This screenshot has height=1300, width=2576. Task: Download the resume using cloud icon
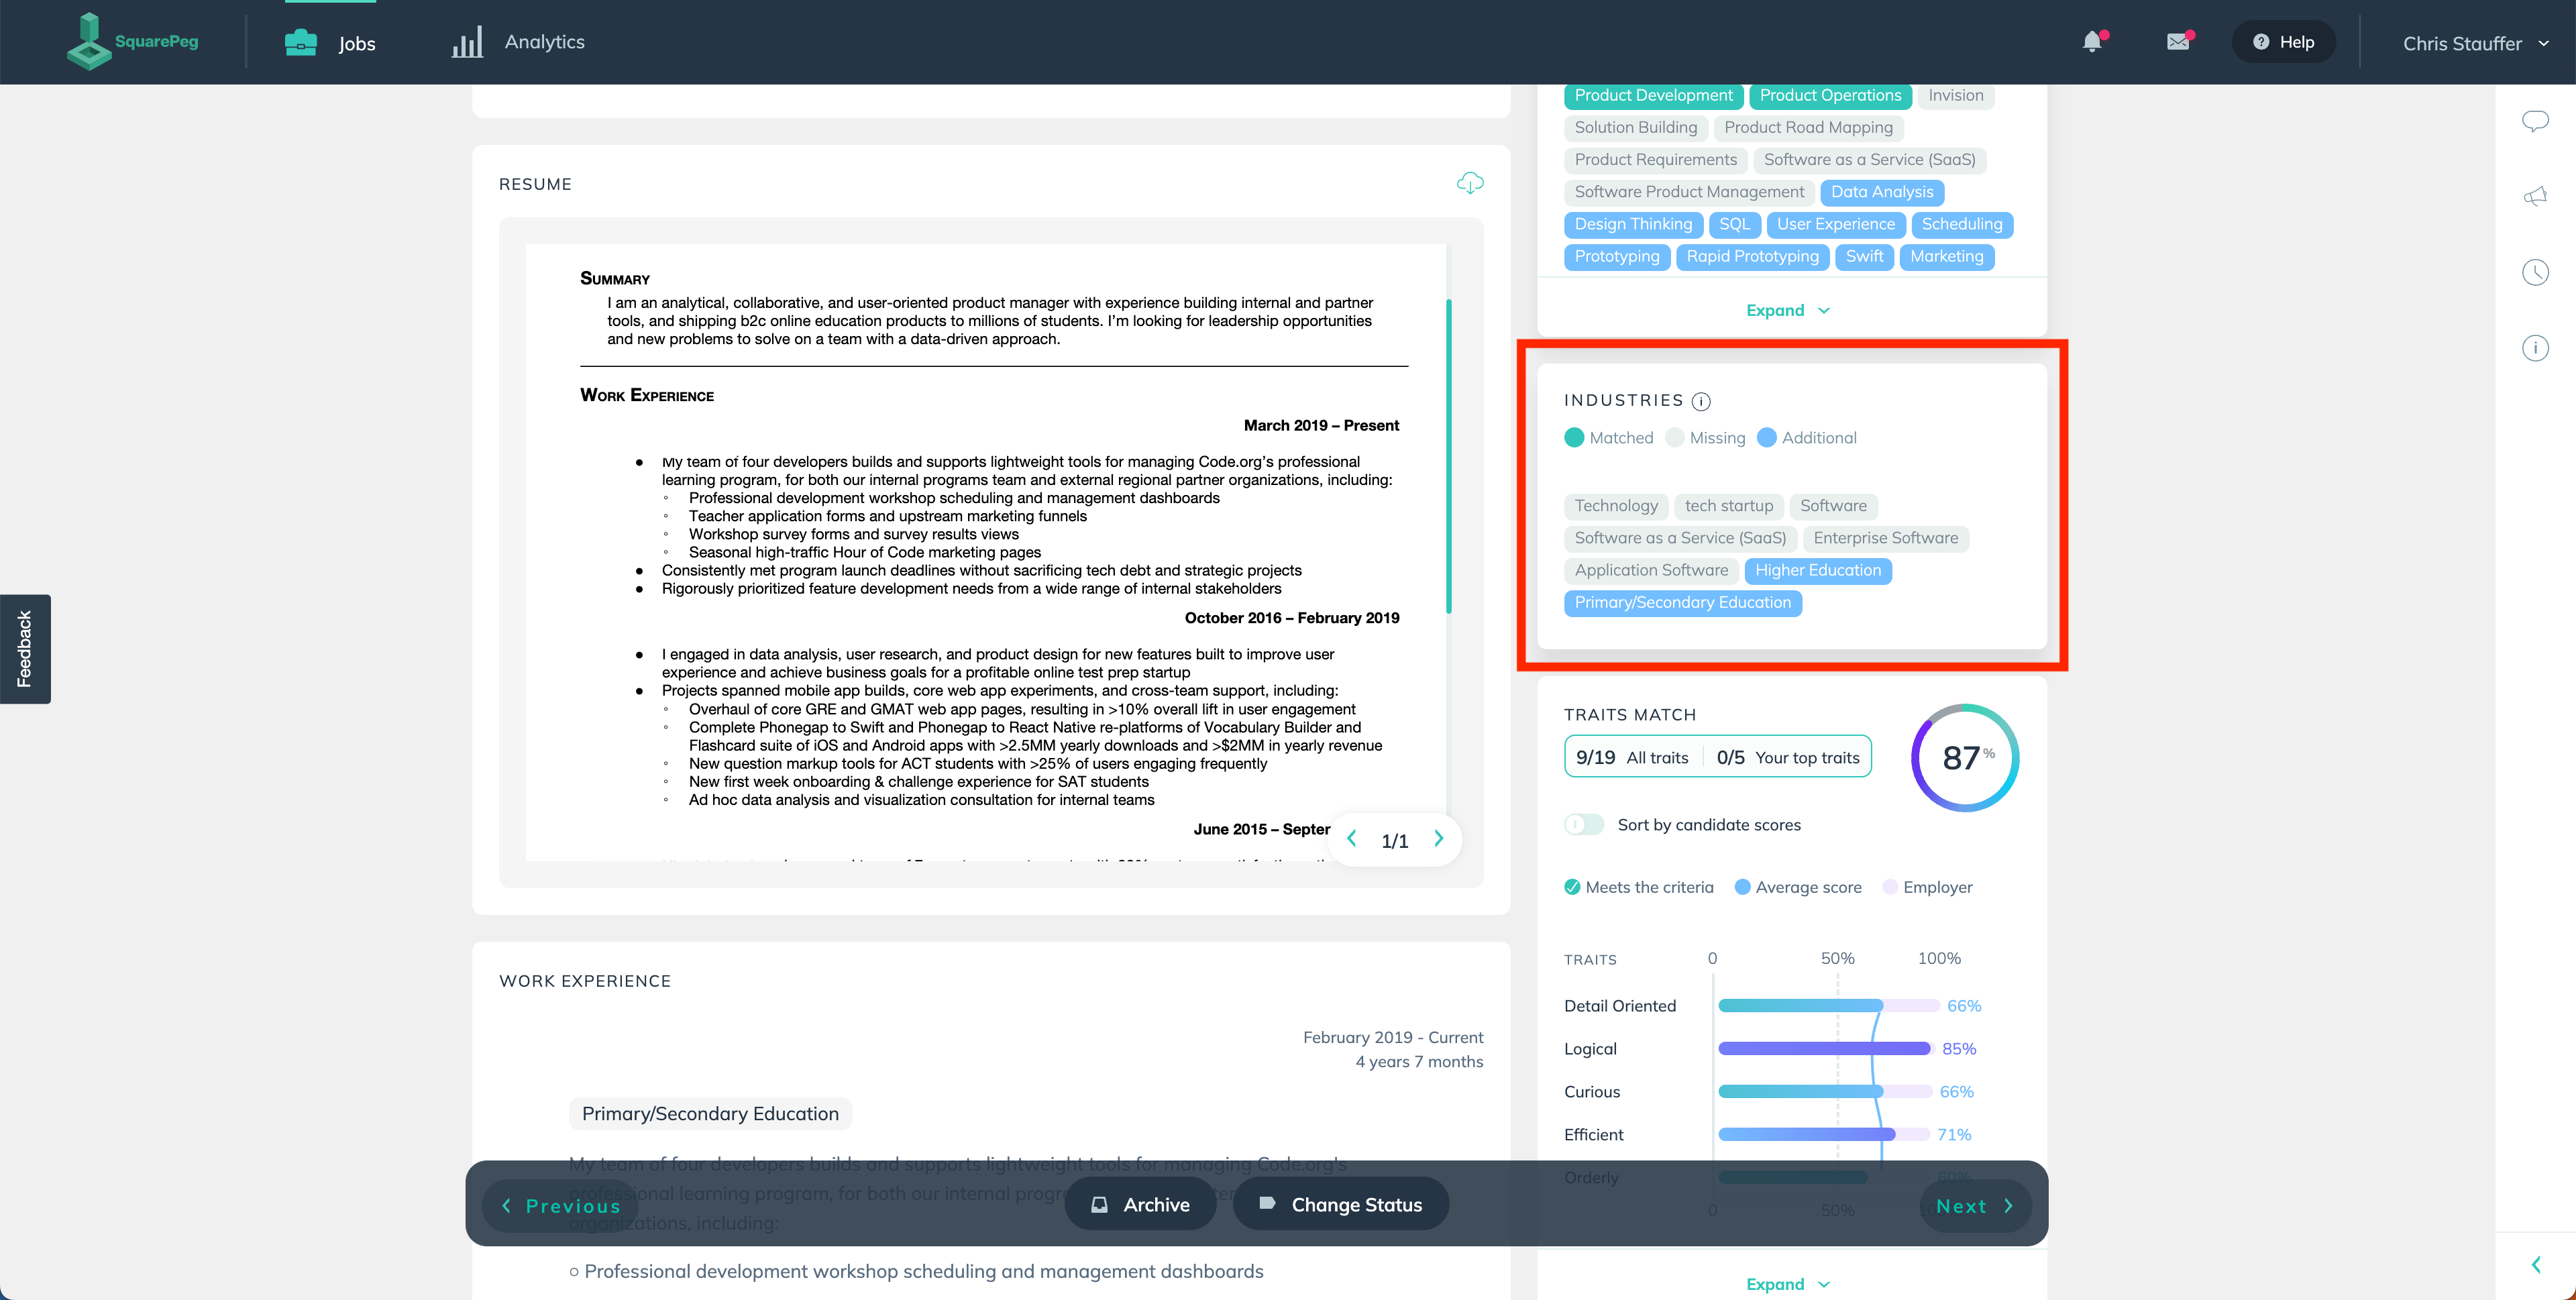(x=1470, y=183)
